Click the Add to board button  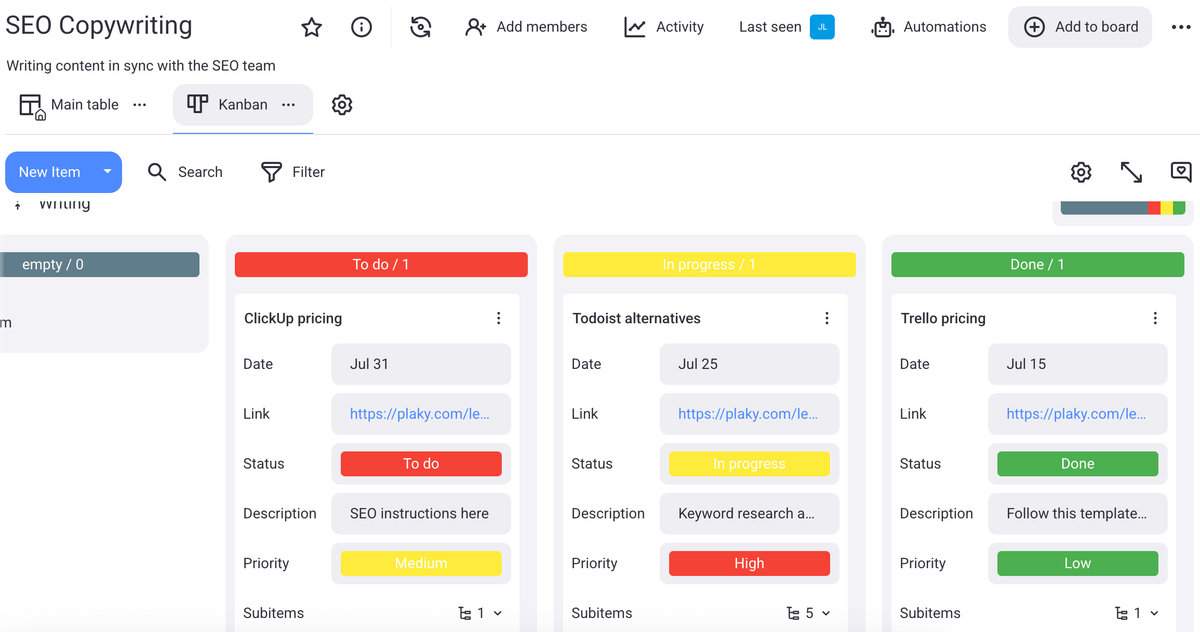tap(1080, 27)
